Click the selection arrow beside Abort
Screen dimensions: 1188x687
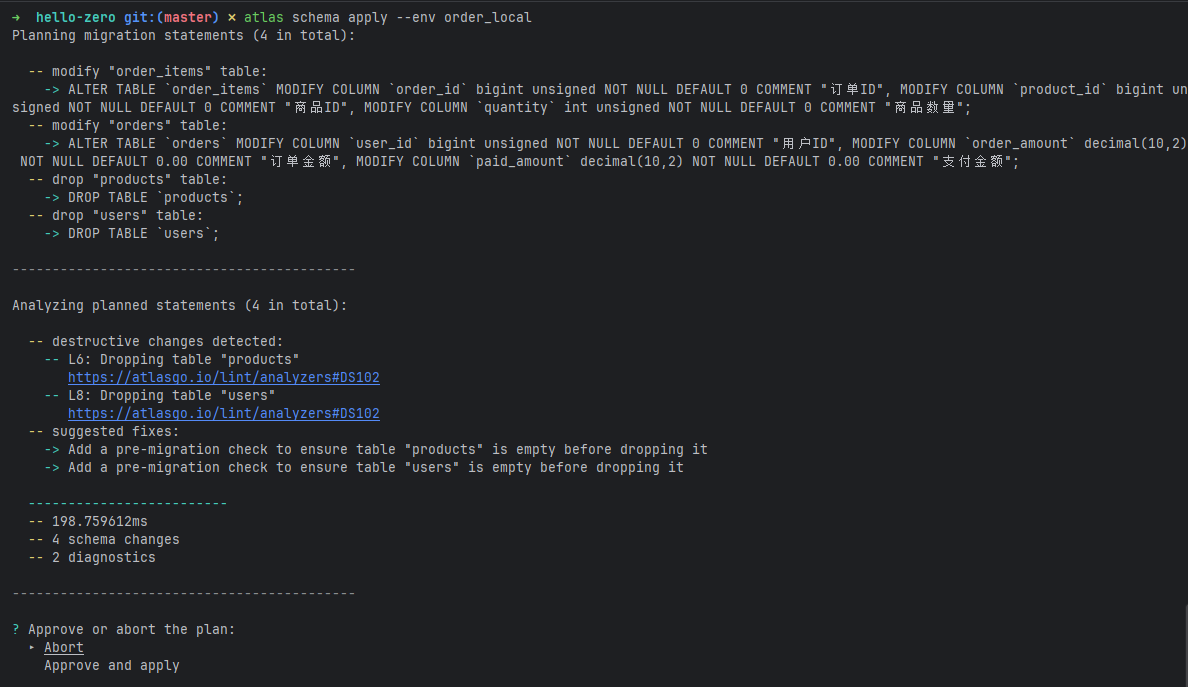coord(32,648)
